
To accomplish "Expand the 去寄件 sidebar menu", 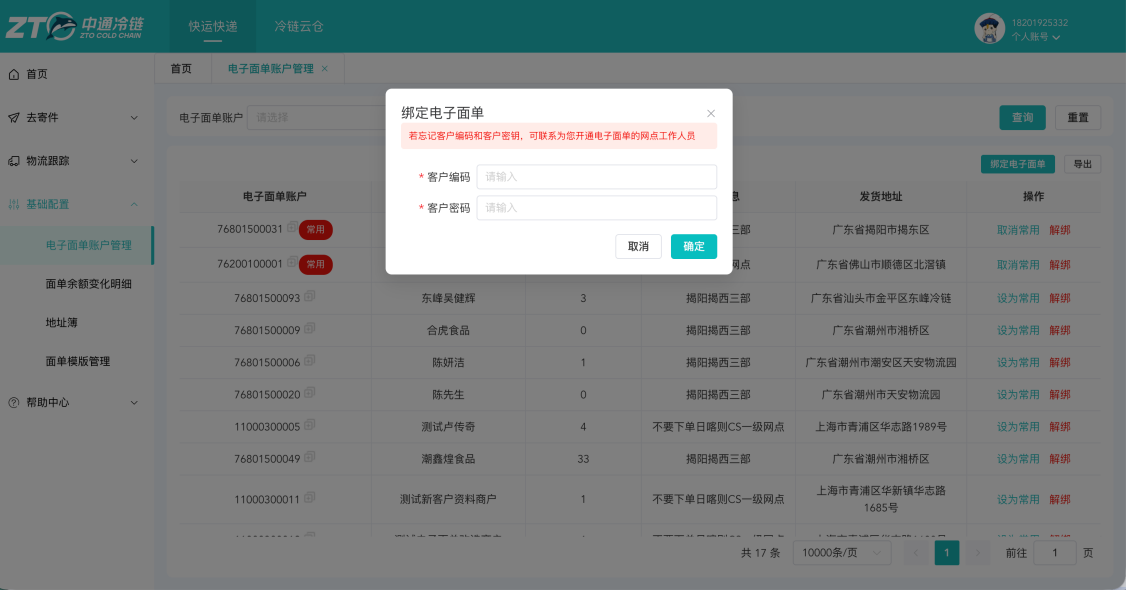I will coord(134,118).
